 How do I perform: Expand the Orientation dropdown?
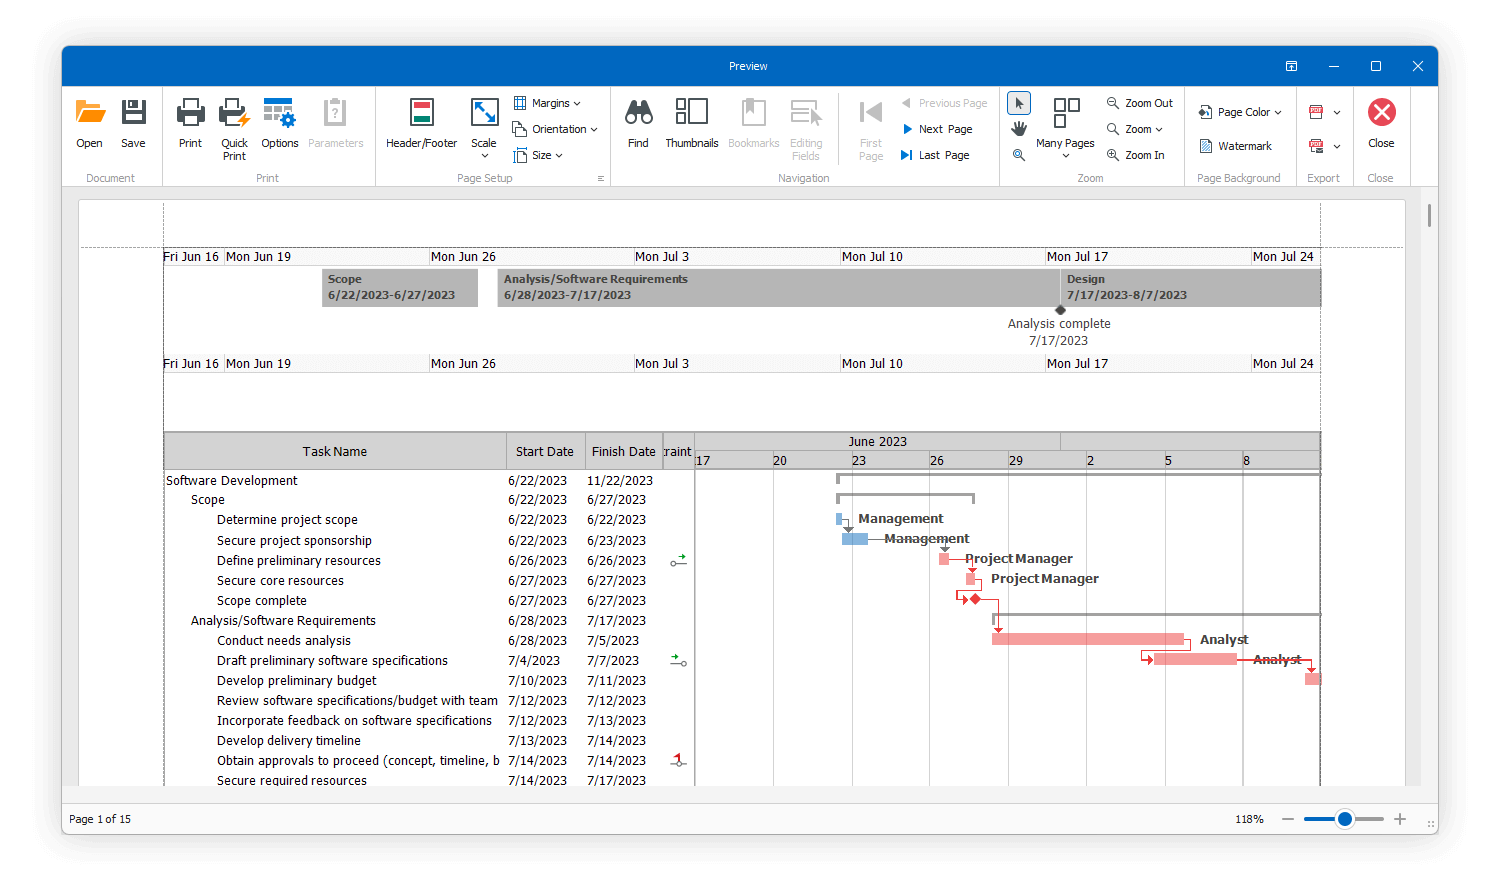(x=555, y=128)
